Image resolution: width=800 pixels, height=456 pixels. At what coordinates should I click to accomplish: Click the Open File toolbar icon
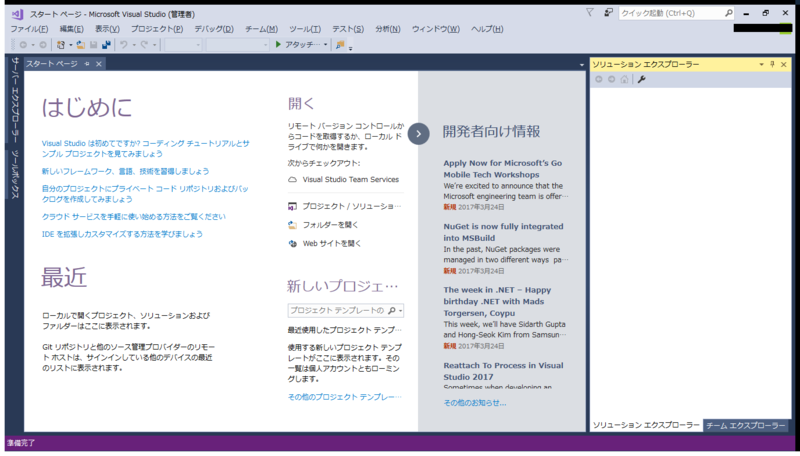[x=80, y=45]
